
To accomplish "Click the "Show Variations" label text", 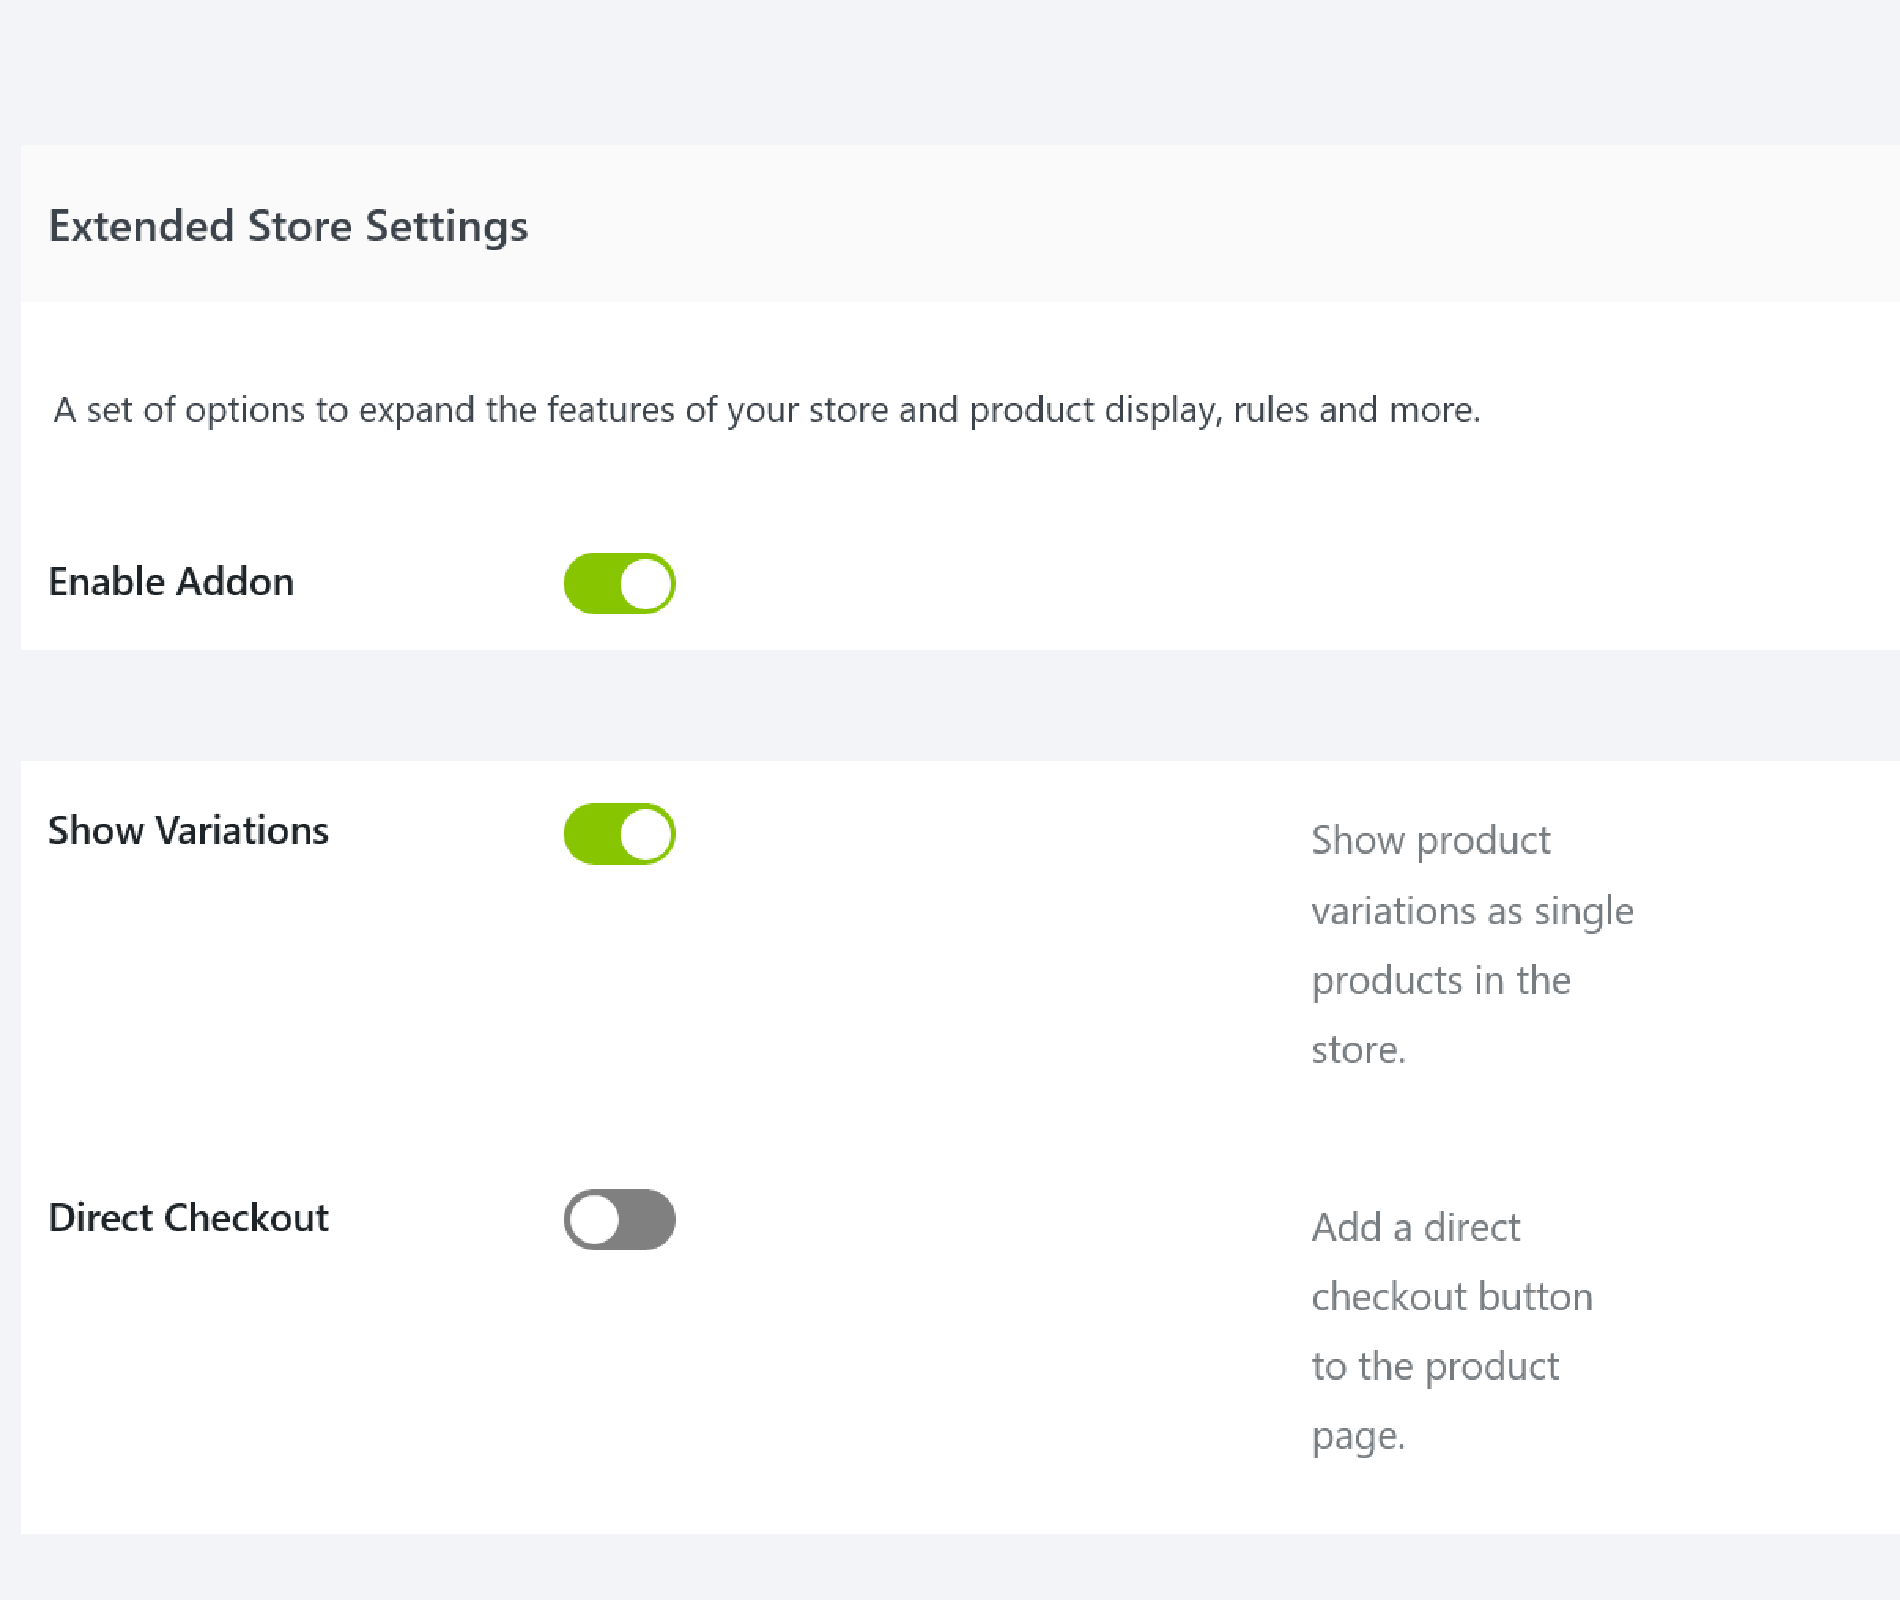I will [x=188, y=831].
